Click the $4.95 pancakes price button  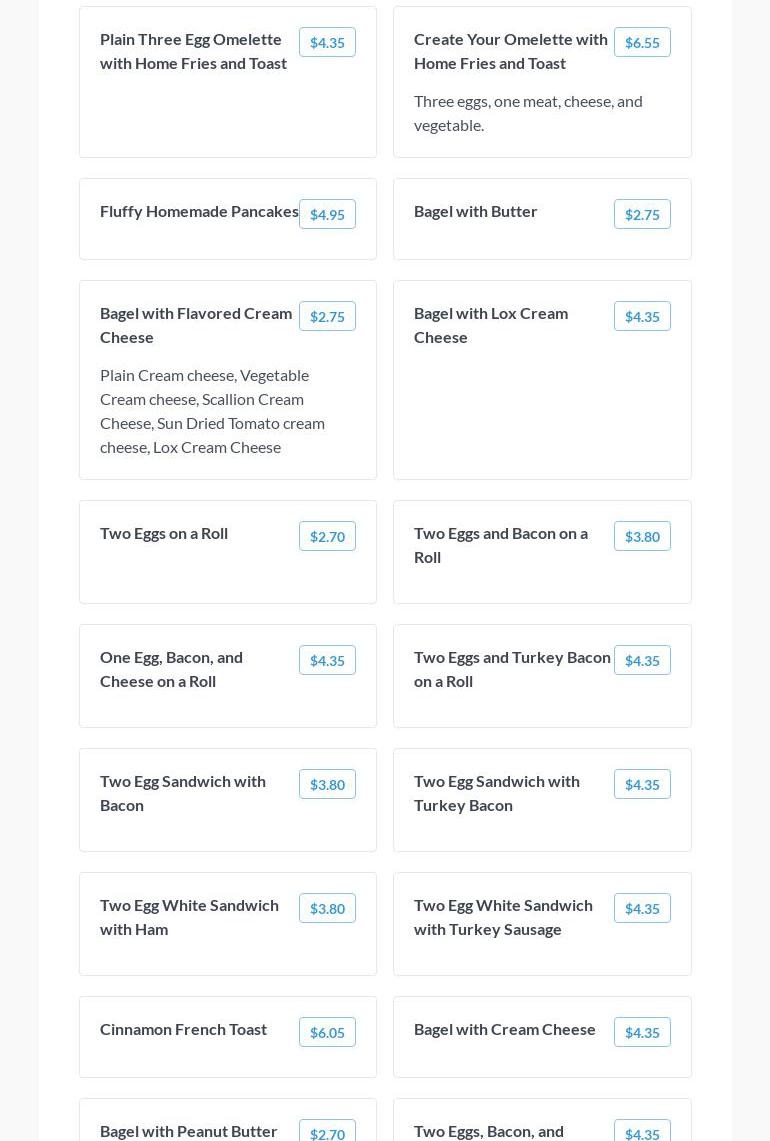pyautogui.click(x=327, y=214)
